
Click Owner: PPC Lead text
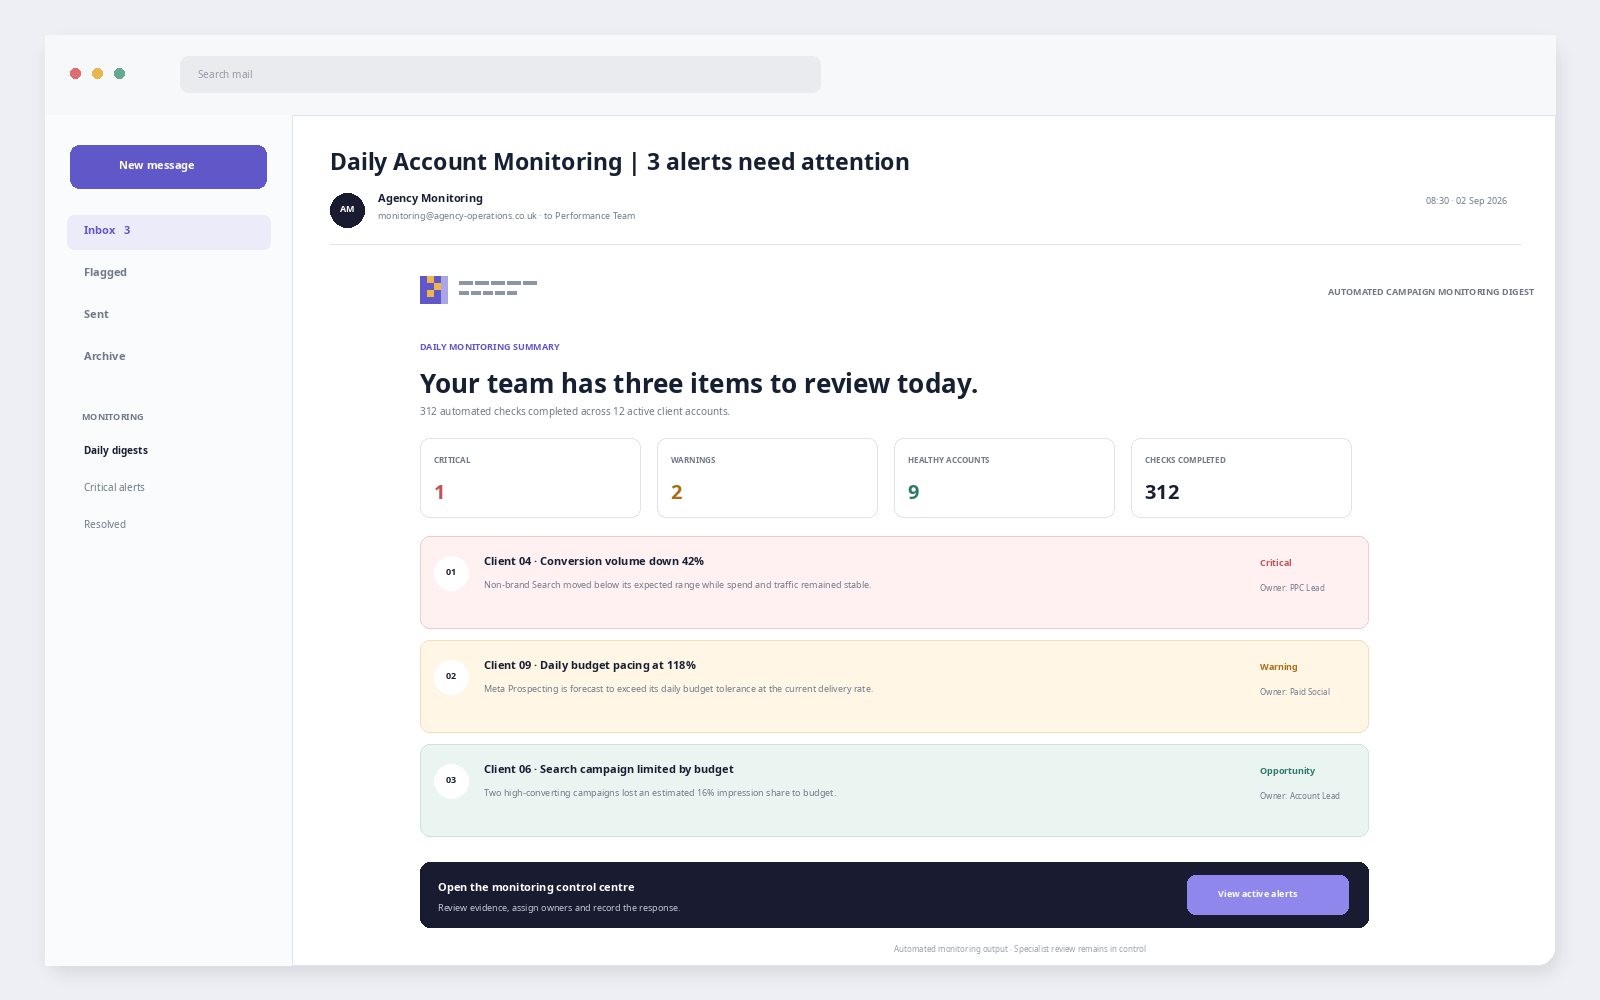click(1292, 588)
